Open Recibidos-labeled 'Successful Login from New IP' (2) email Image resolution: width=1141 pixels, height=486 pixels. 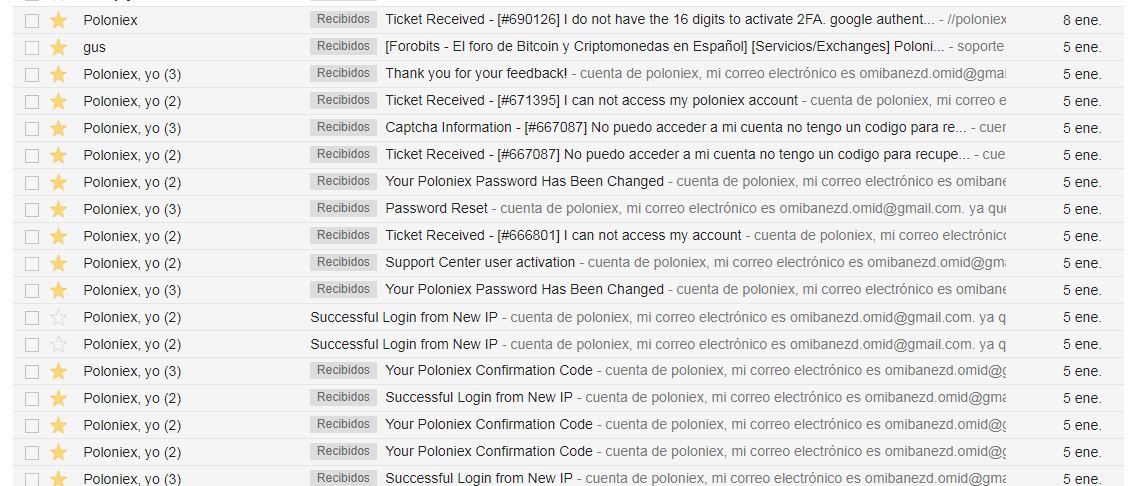point(479,397)
